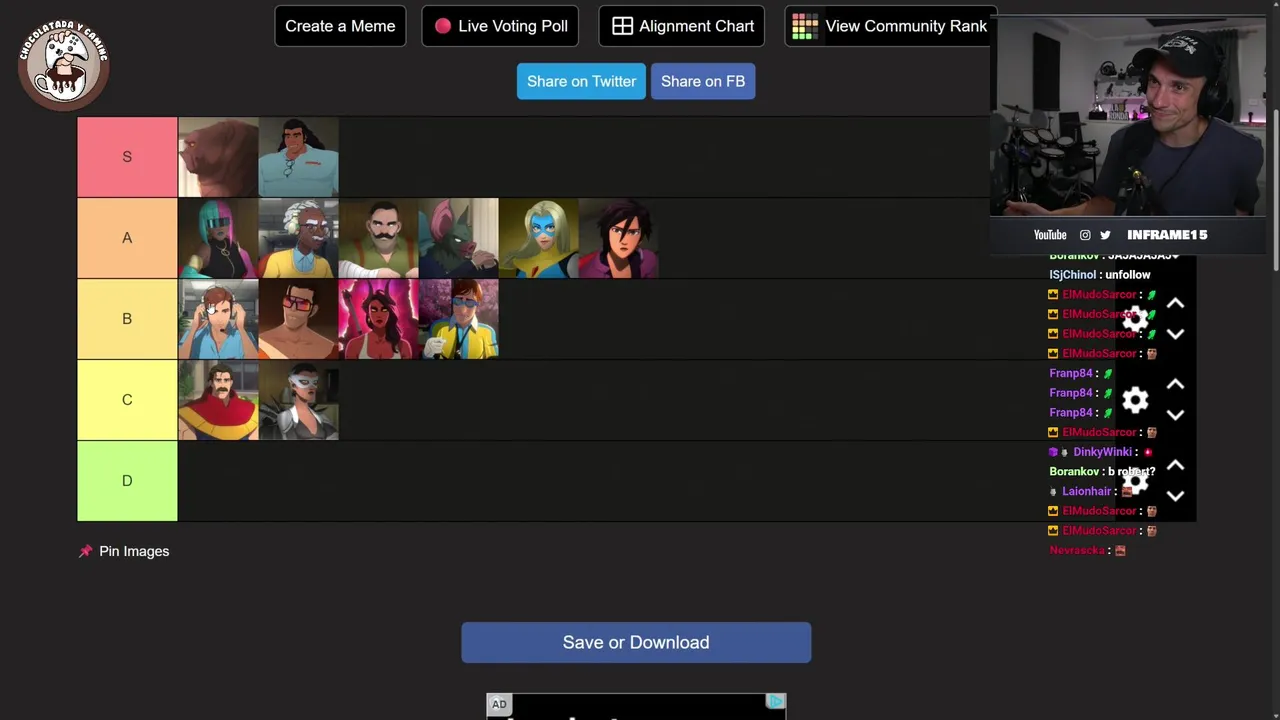Select the silver-masked woman in C tier
Viewport: 1280px width, 720px height.
(x=298, y=400)
